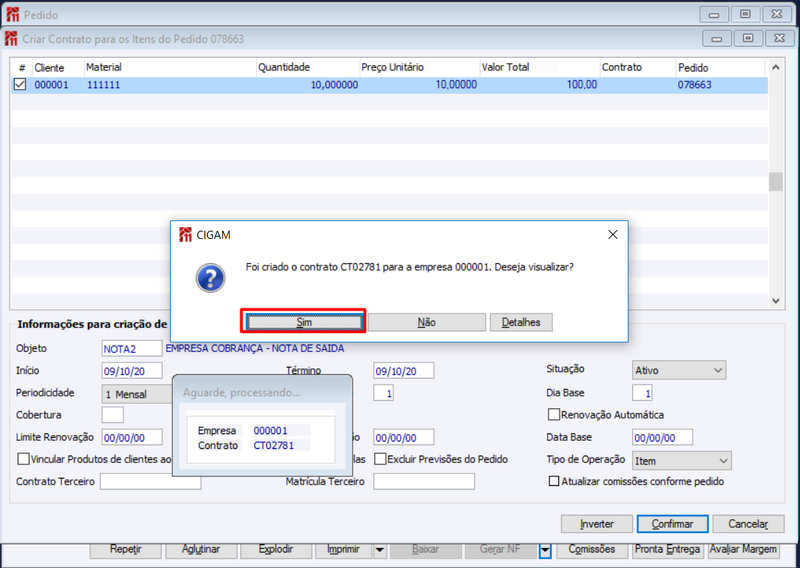Click the Limite Renovação date field
Image resolution: width=800 pixels, height=568 pixels.
132,437
